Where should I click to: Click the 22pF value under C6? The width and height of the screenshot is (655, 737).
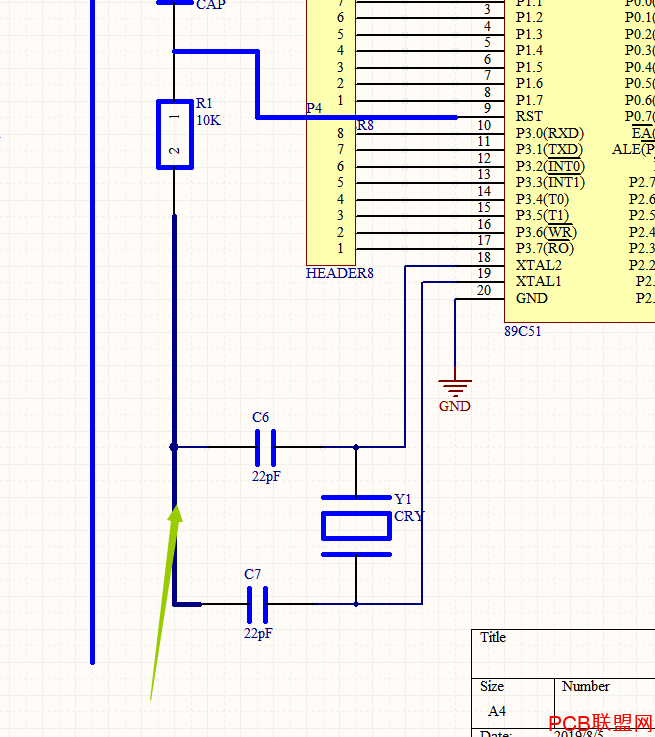266,477
